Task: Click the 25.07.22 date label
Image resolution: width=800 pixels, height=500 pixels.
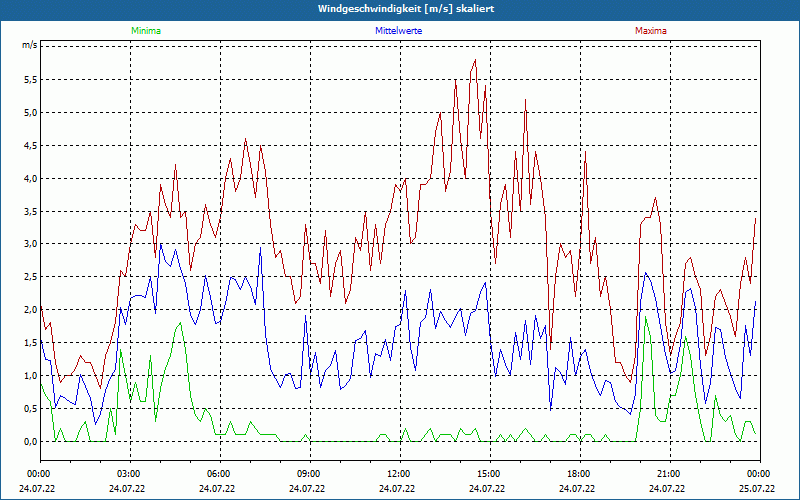Action: (x=758, y=489)
